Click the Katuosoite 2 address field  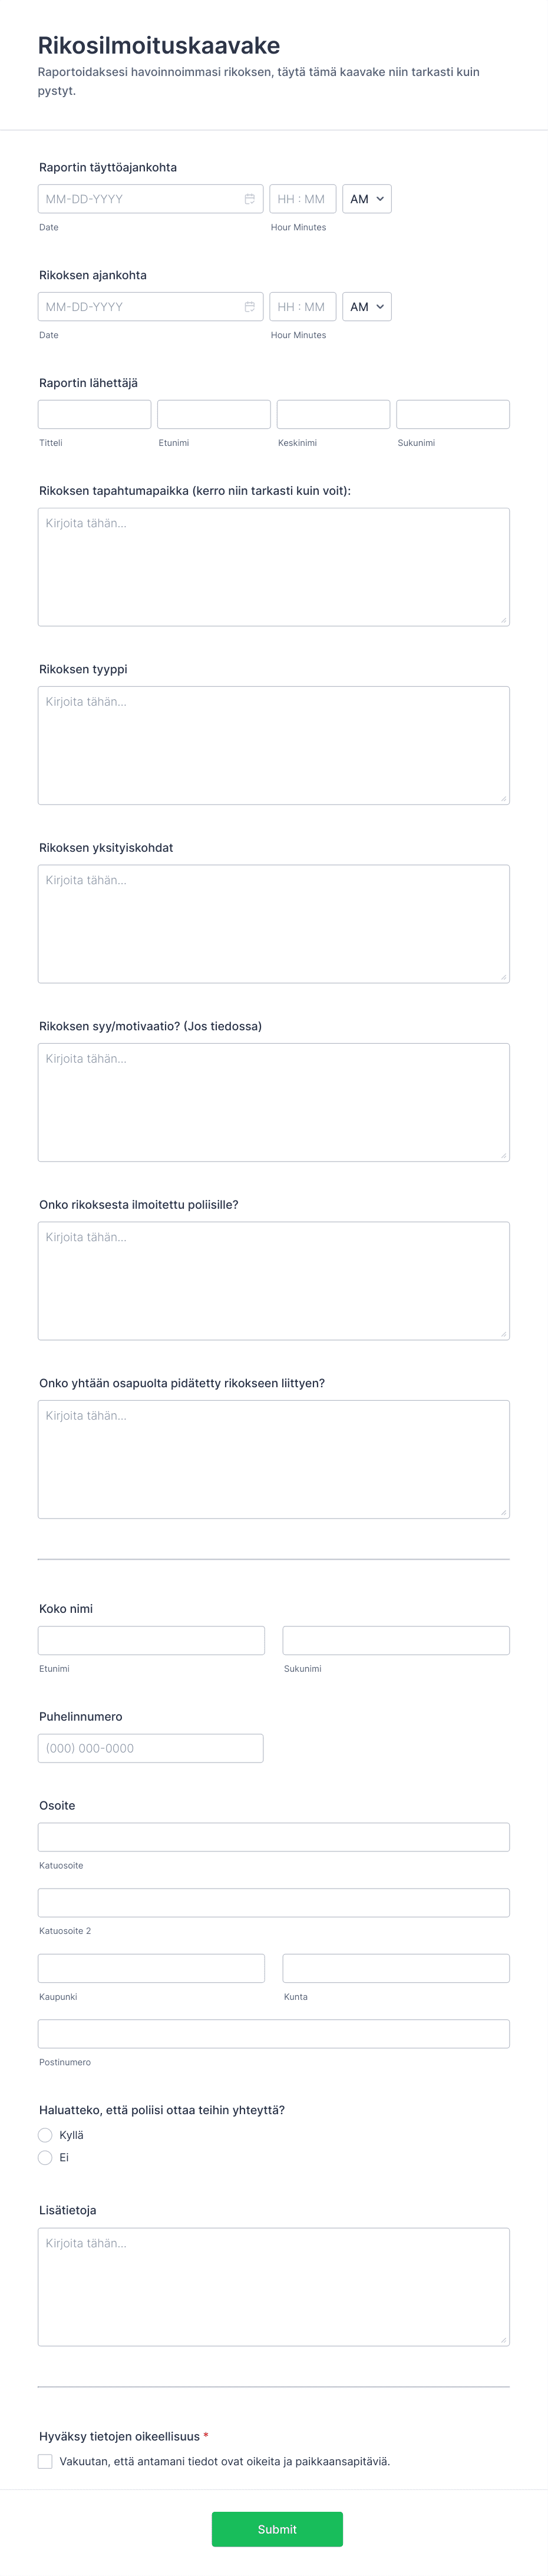coord(274,1902)
